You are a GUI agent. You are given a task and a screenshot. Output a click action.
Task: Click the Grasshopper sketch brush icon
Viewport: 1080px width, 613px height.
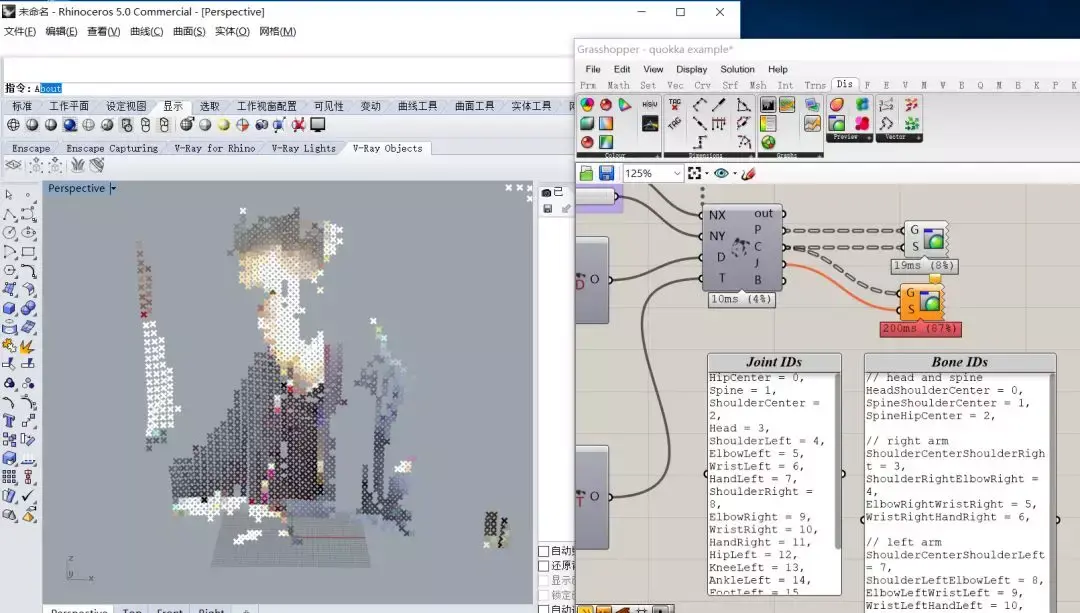point(748,174)
